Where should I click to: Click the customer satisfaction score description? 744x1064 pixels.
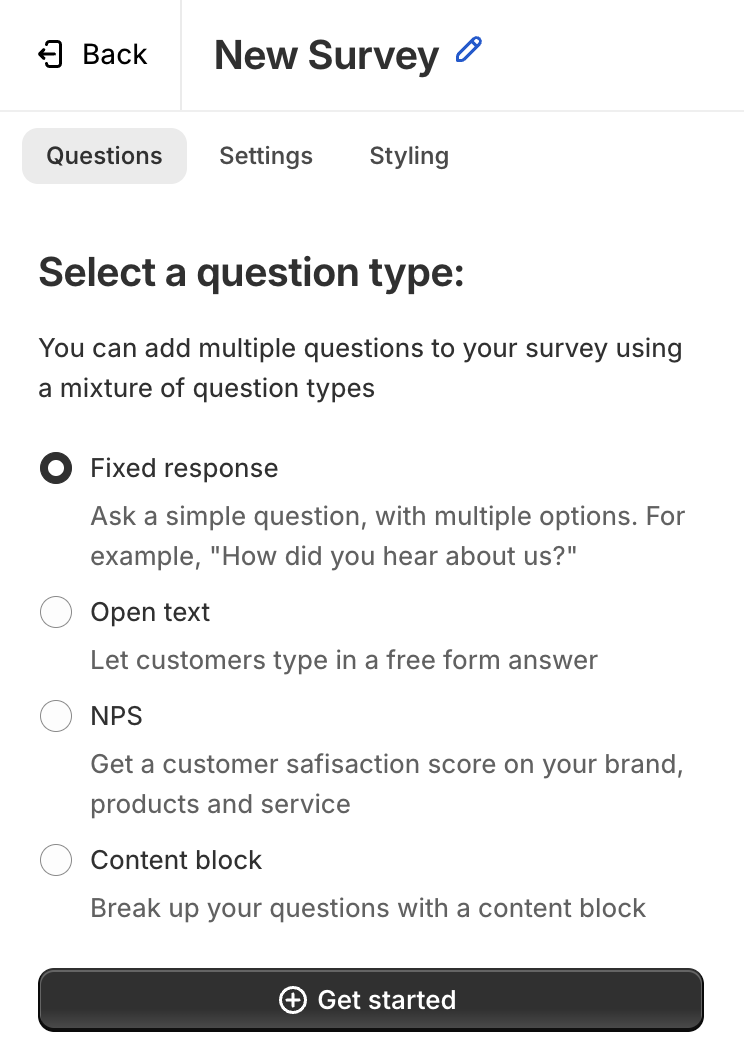[387, 784]
